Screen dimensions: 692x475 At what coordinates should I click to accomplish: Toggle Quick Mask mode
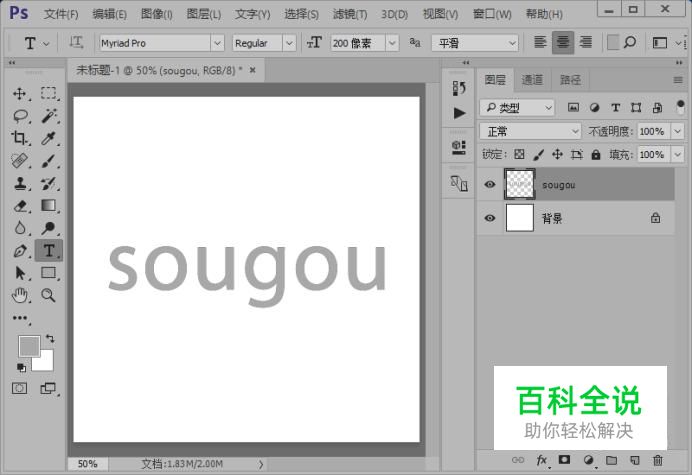point(19,388)
